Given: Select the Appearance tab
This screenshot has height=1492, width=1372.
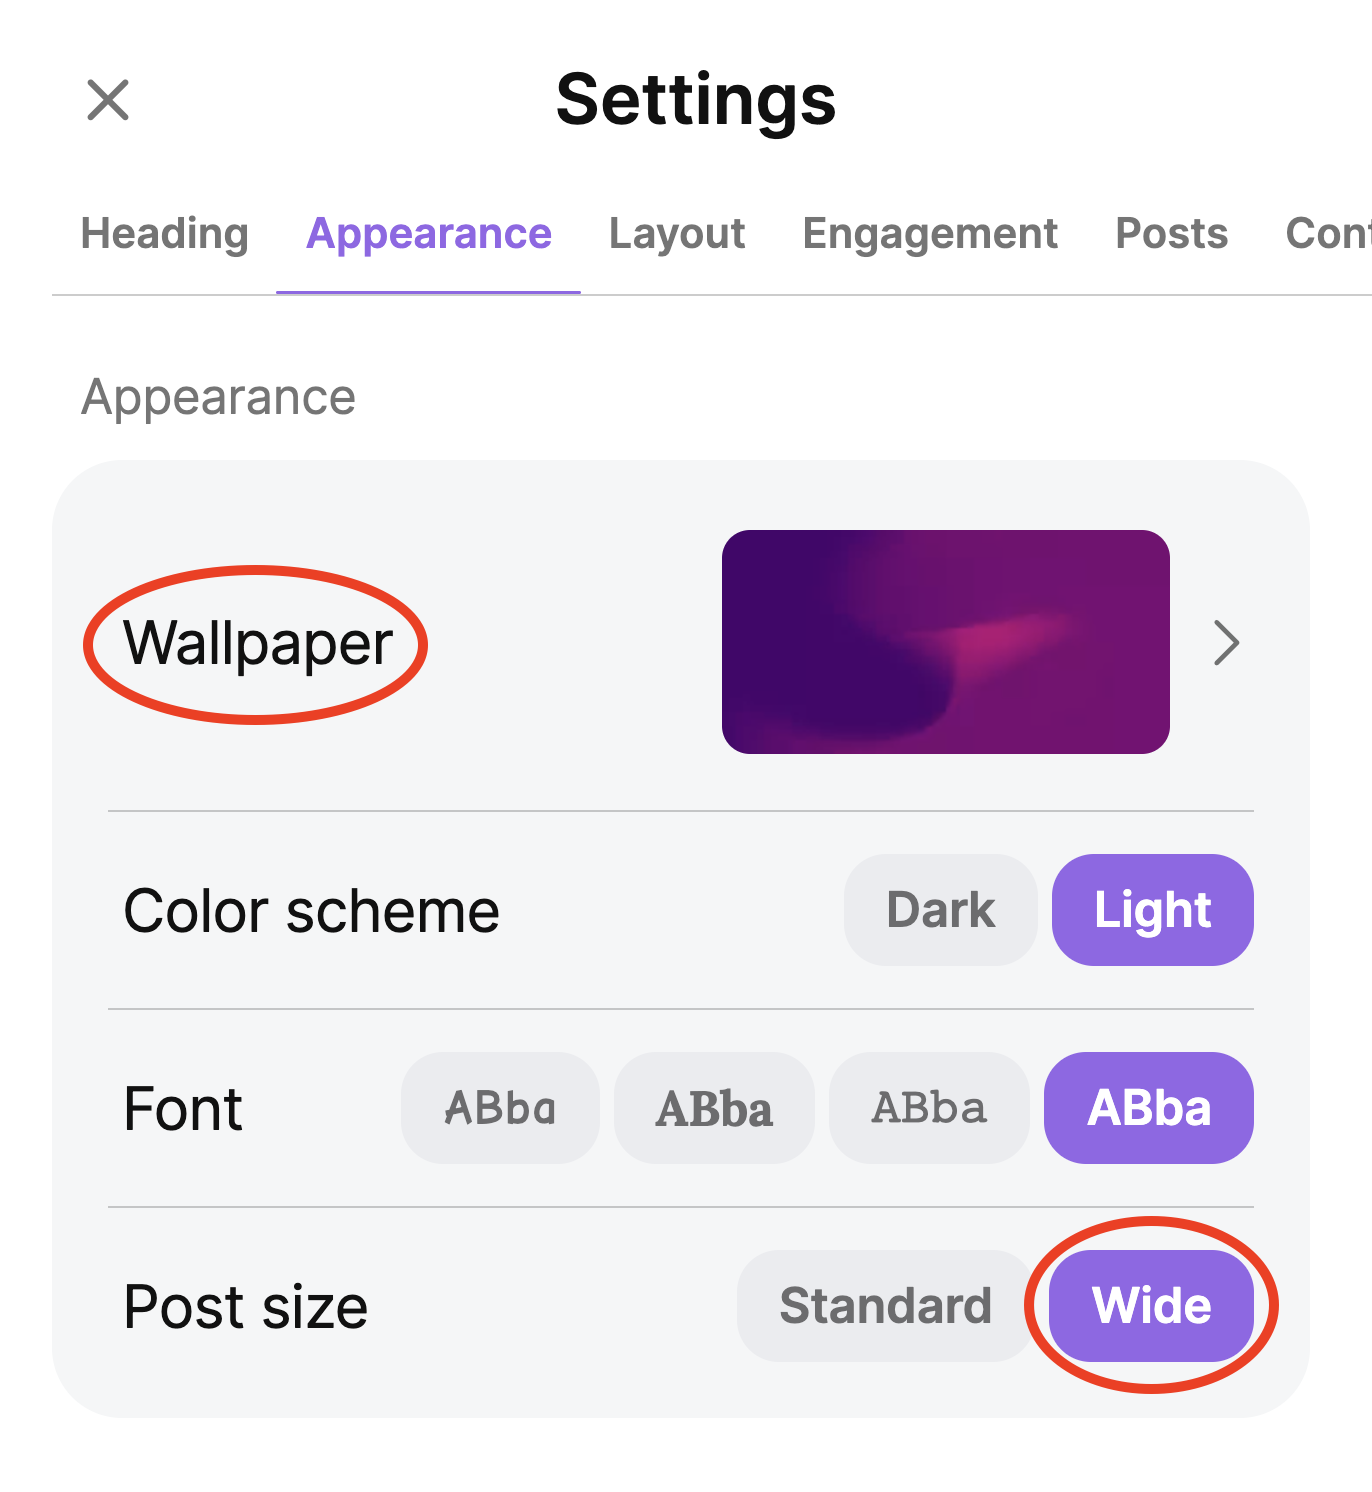Looking at the screenshot, I should click(429, 234).
